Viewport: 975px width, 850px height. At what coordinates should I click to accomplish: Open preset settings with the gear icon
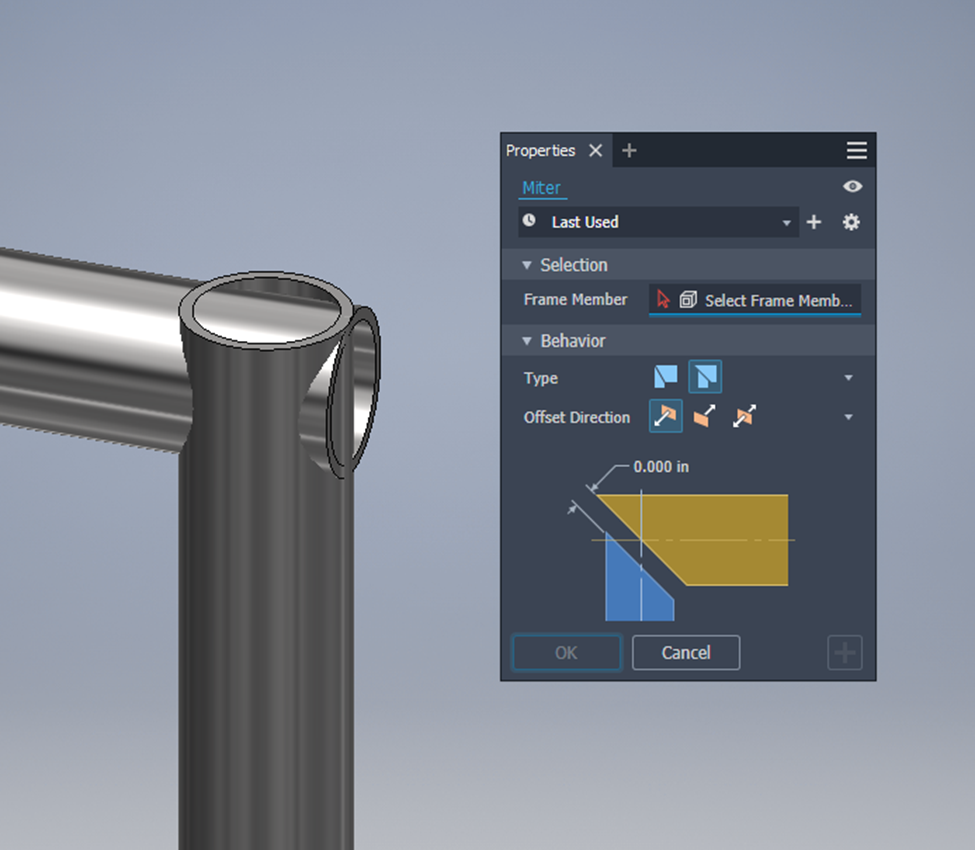click(851, 222)
